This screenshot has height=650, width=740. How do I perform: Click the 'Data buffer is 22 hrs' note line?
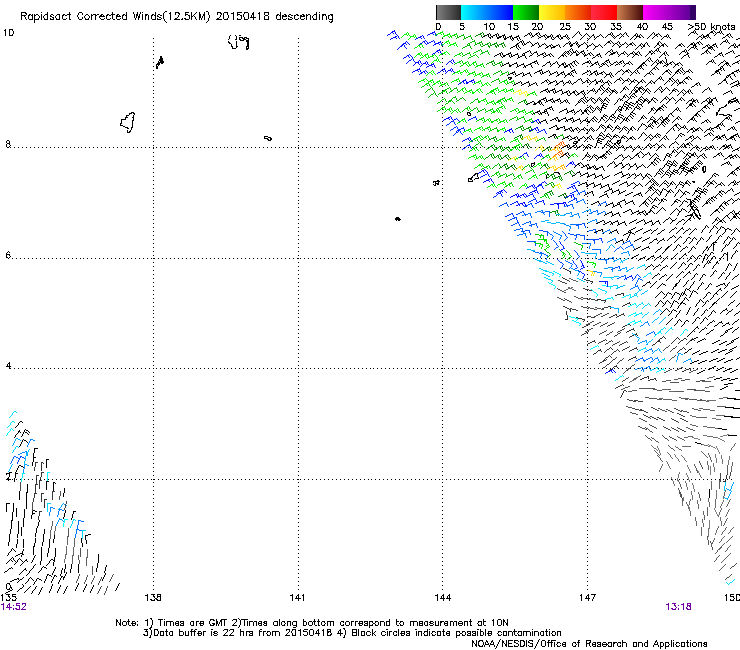click(x=352, y=633)
